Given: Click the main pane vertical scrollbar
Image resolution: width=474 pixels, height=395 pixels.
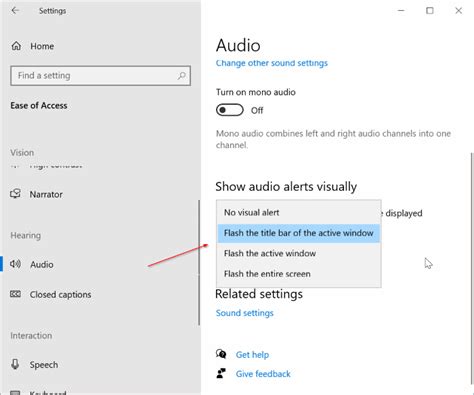Looking at the screenshot, I should (472, 268).
